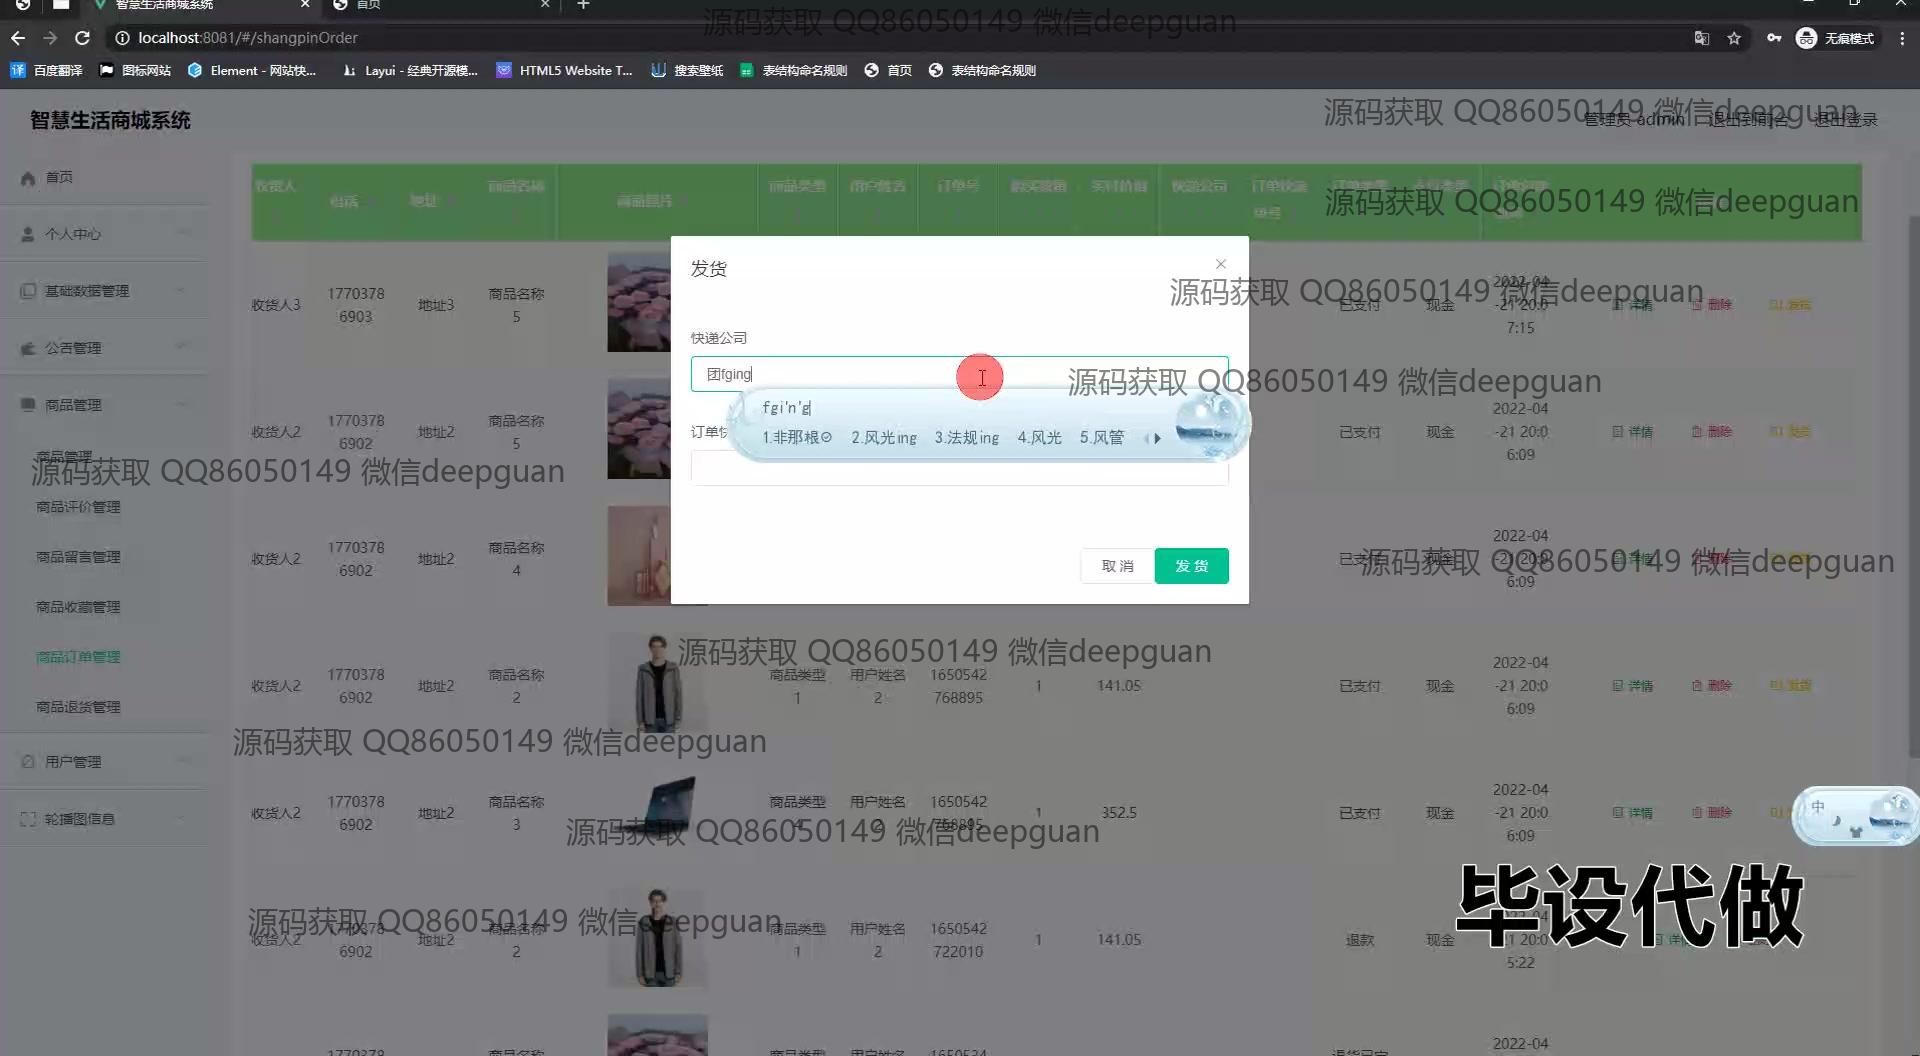Expand 用户管理 sidebar menu

[104, 762]
